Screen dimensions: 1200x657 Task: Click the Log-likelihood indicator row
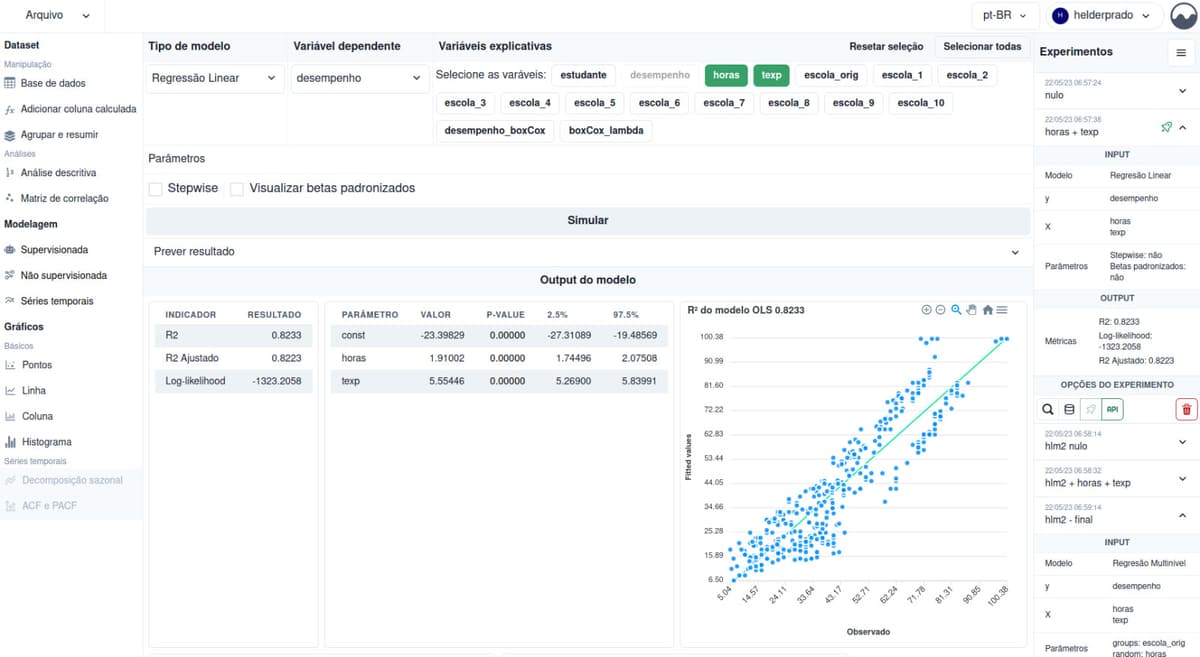pyautogui.click(x=232, y=381)
